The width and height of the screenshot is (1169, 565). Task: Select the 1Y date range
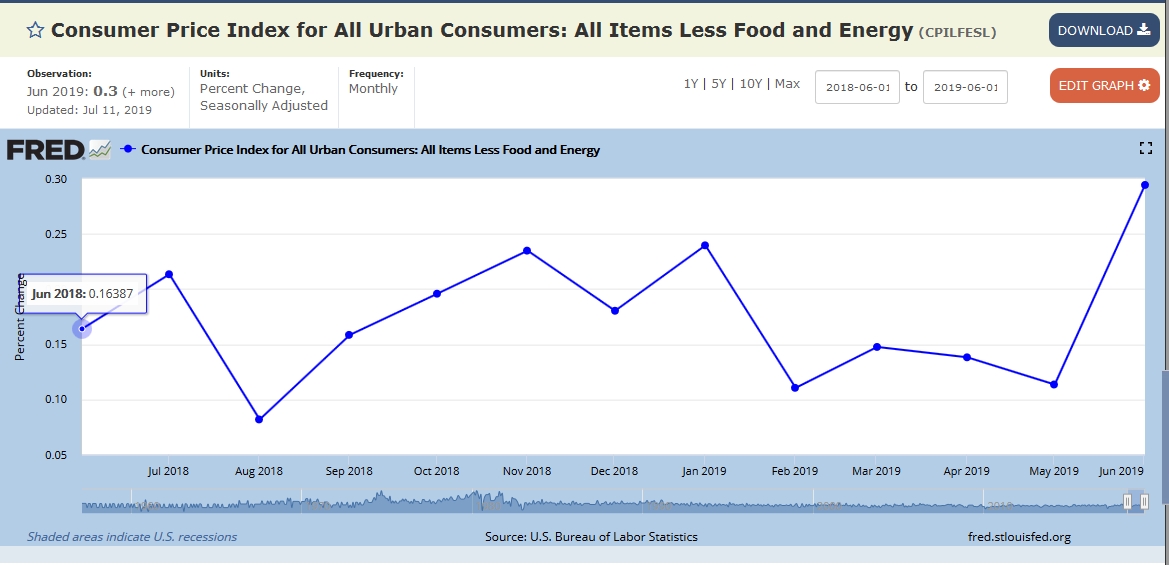coord(691,84)
